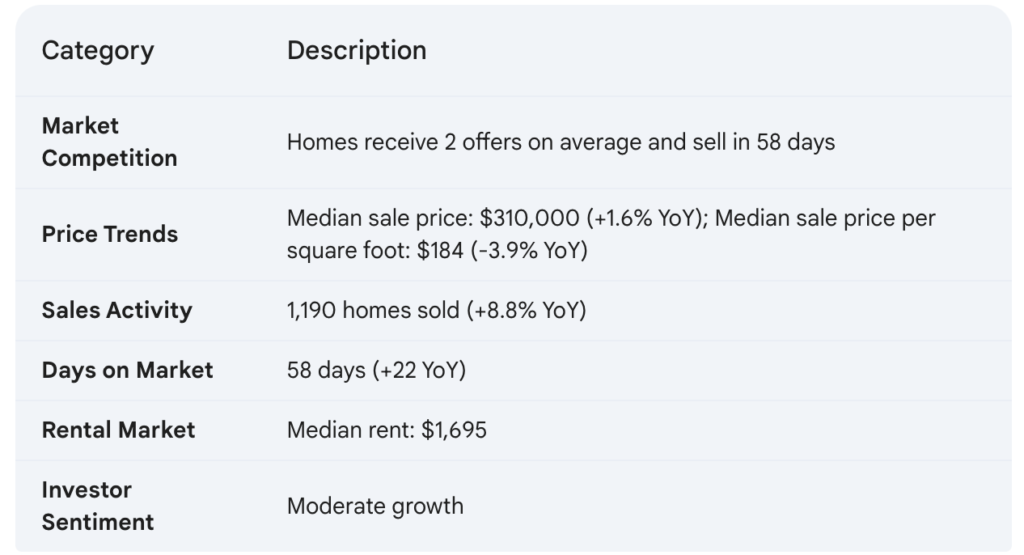Click the Description column header
This screenshot has width=1024, height=555.
coord(357,51)
